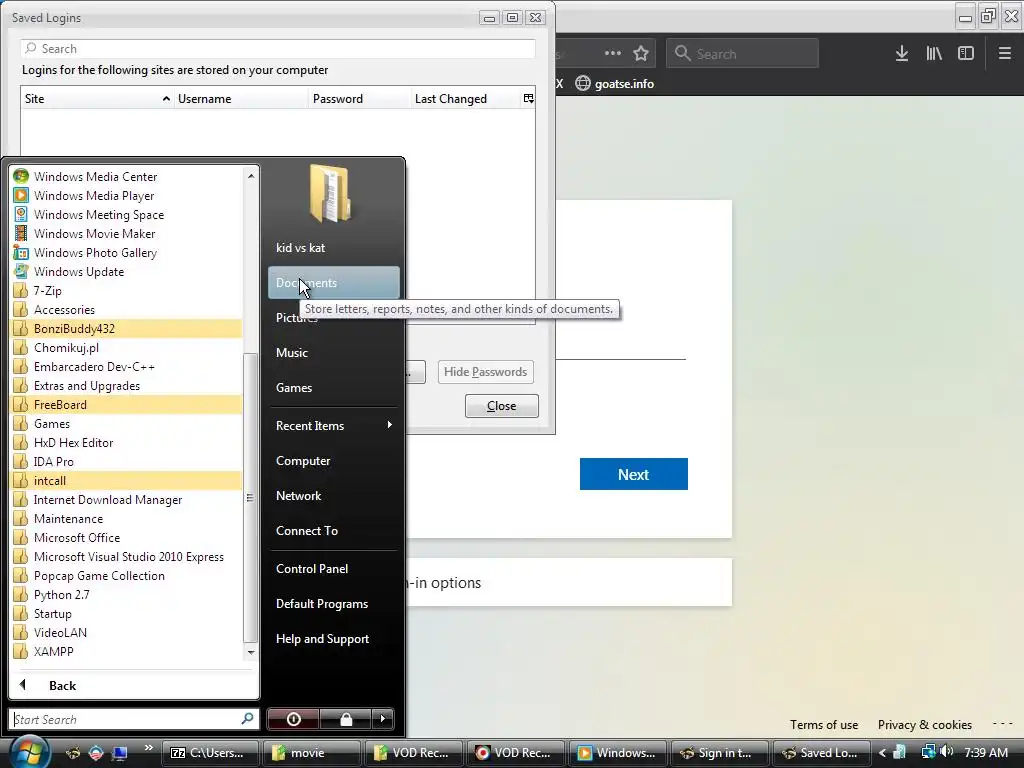Open the BonziBuddy432 folder

(x=127, y=328)
